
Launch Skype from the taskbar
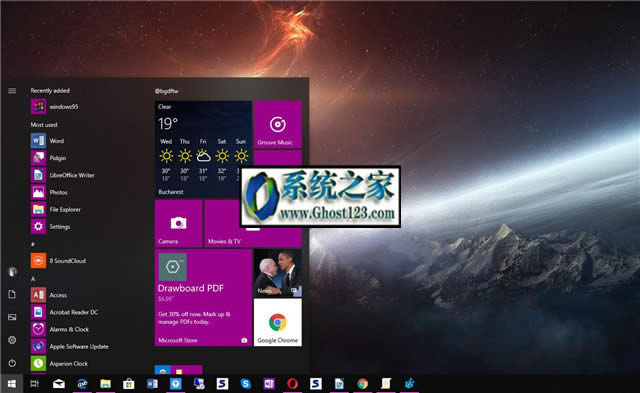245,384
